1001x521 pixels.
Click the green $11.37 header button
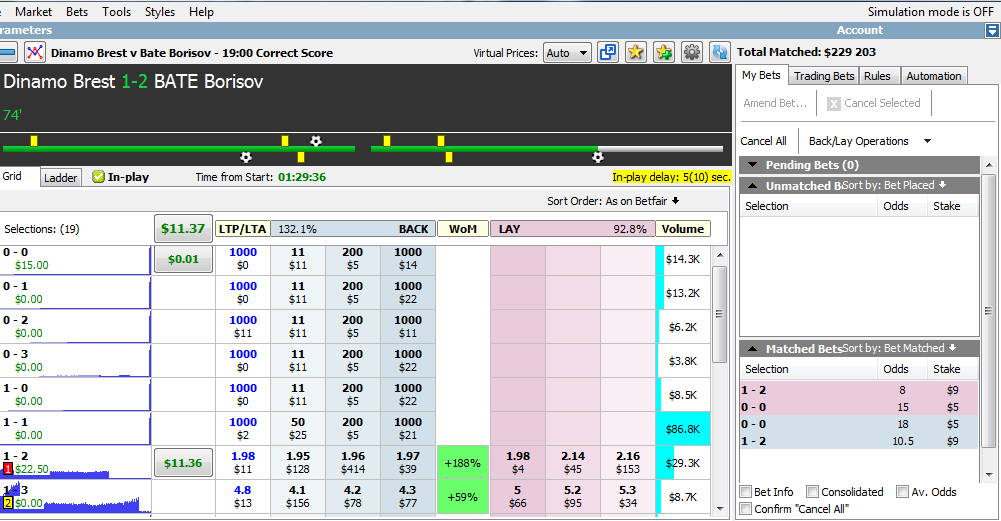click(183, 229)
